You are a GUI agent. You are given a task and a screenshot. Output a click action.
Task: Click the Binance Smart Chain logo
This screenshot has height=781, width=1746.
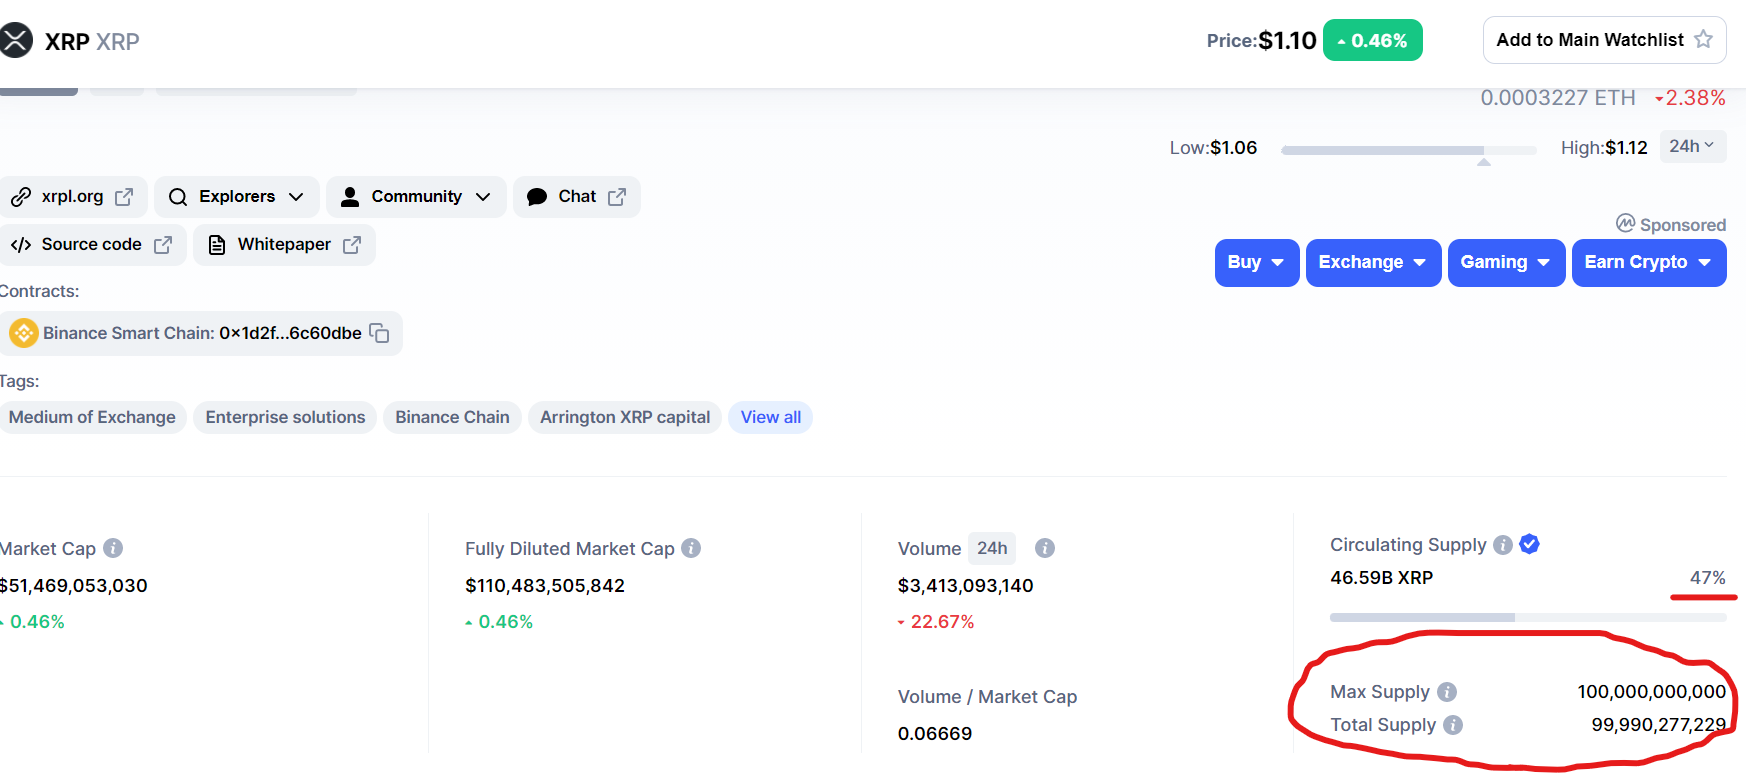click(x=24, y=333)
